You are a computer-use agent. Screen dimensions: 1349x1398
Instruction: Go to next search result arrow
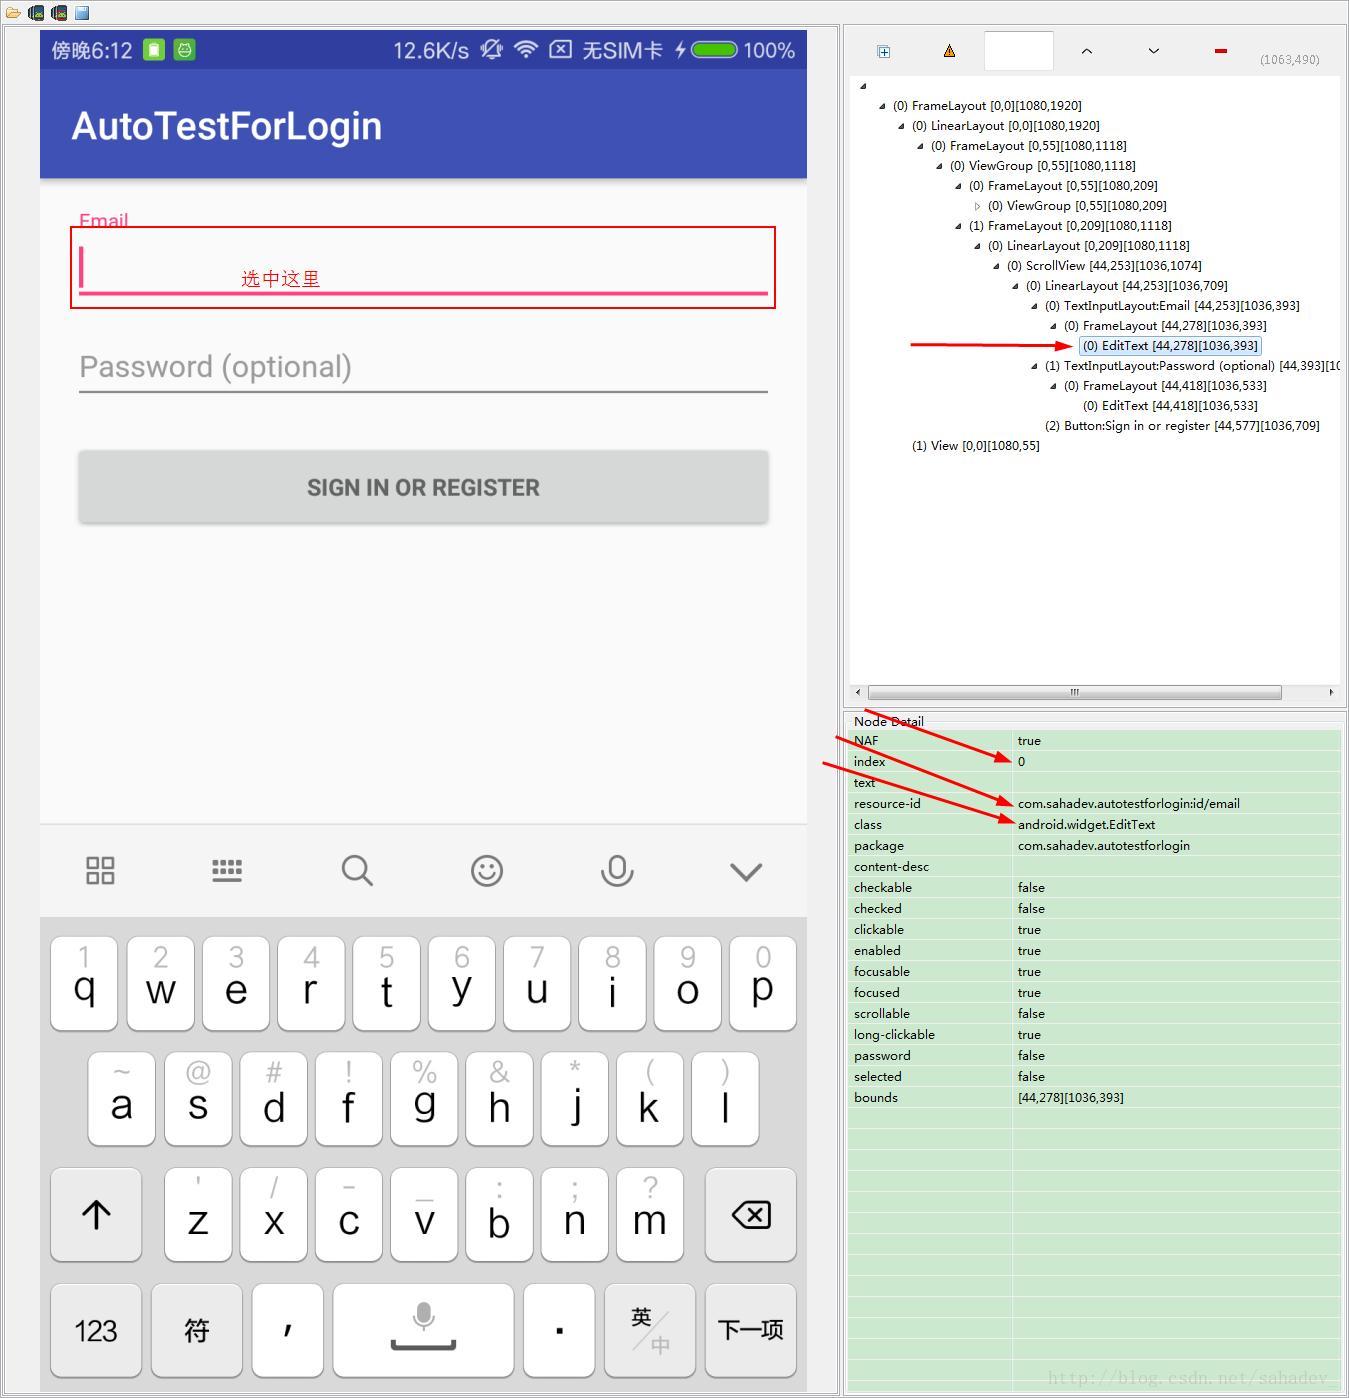(x=1153, y=51)
